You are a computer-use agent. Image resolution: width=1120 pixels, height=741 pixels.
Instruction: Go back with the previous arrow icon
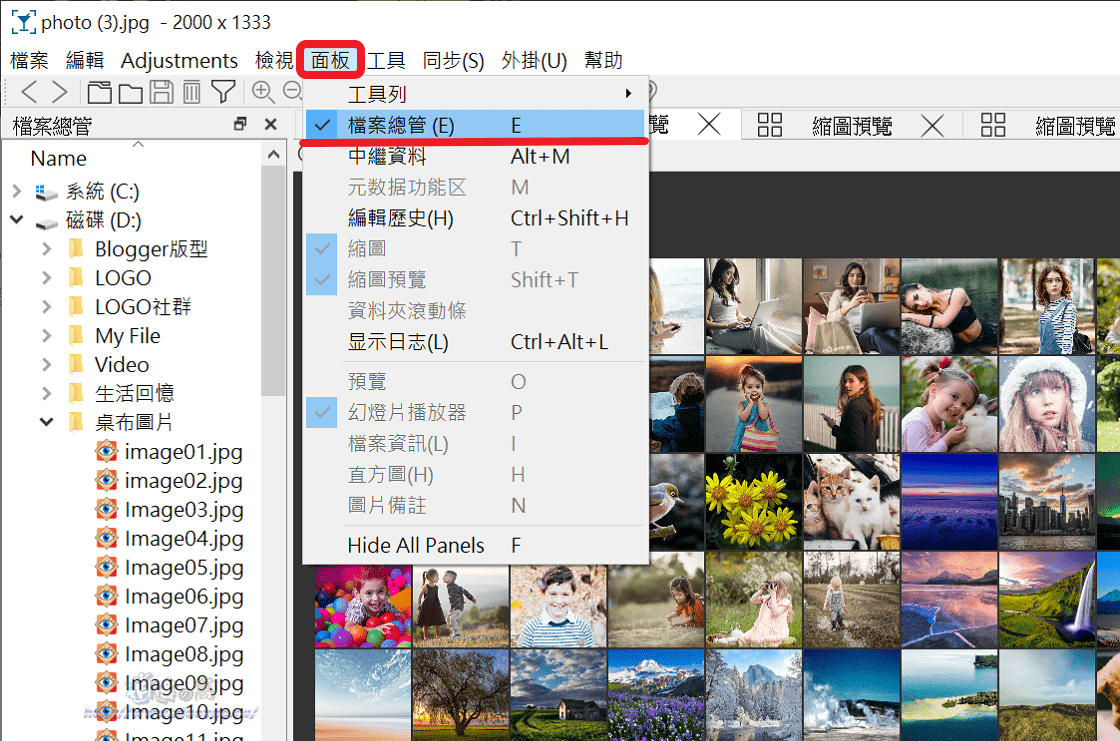click(29, 91)
